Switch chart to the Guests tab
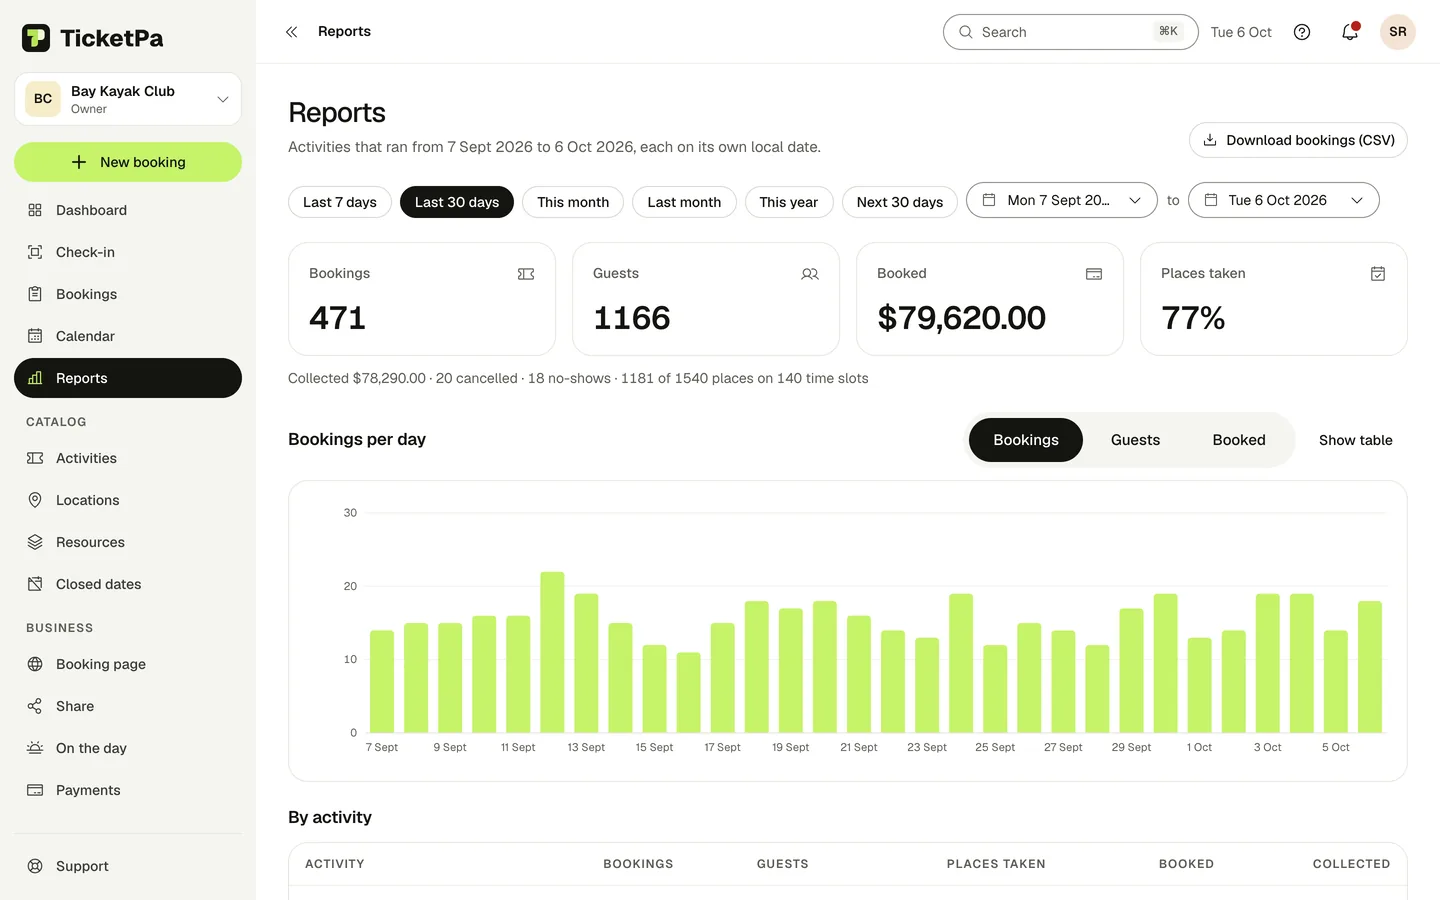1440x900 pixels. [1136, 440]
